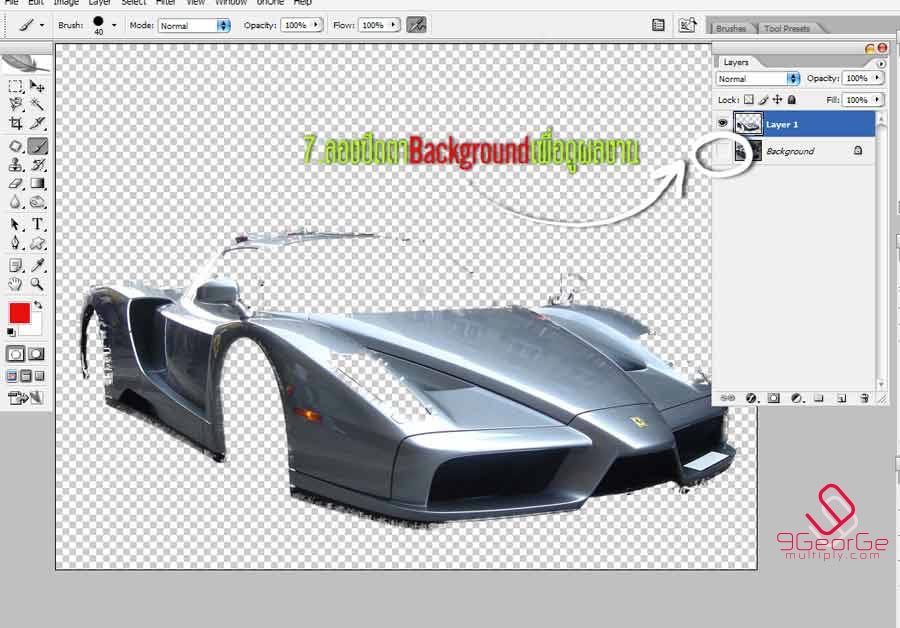Switch to full screen mode
This screenshot has height=628, width=900.
click(39, 376)
